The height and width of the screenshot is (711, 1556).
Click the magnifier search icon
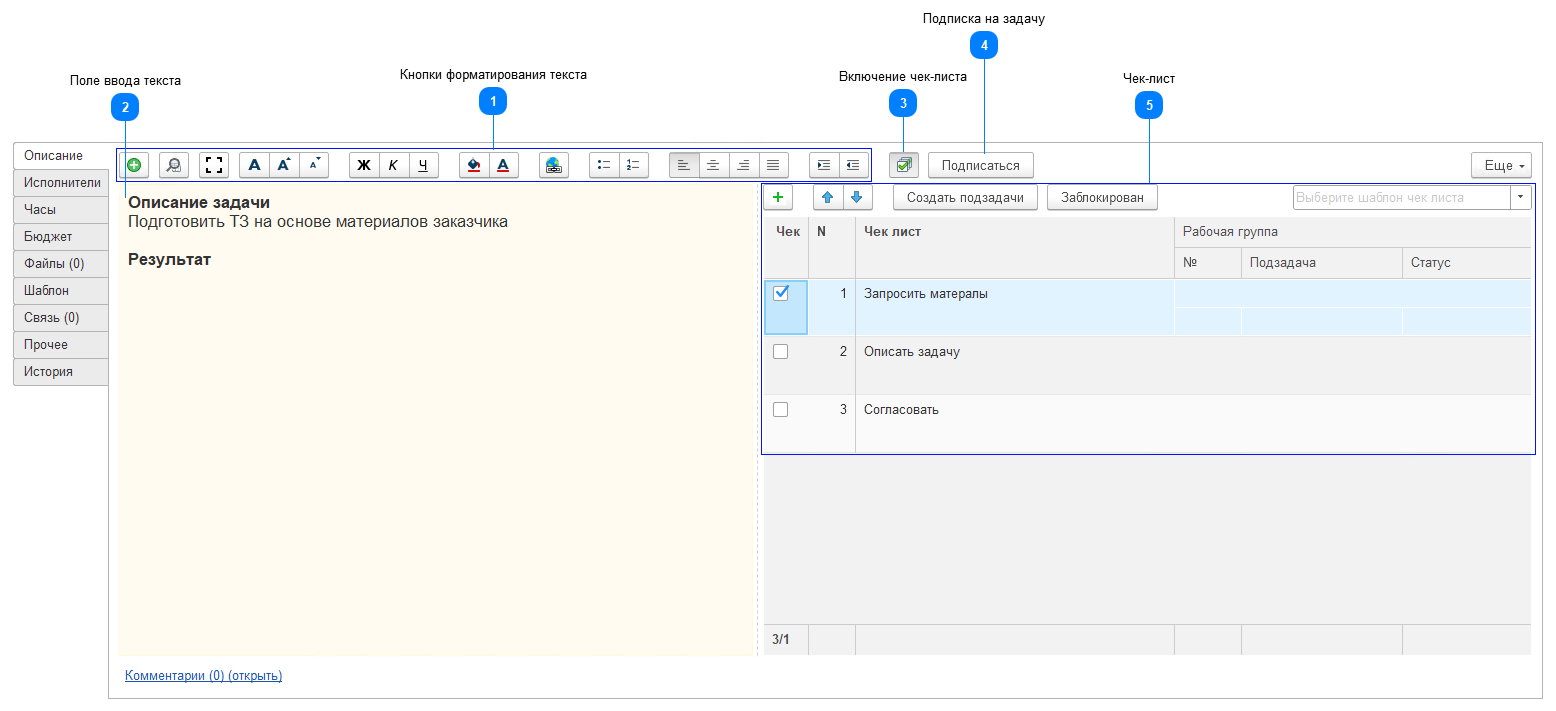tap(174, 165)
